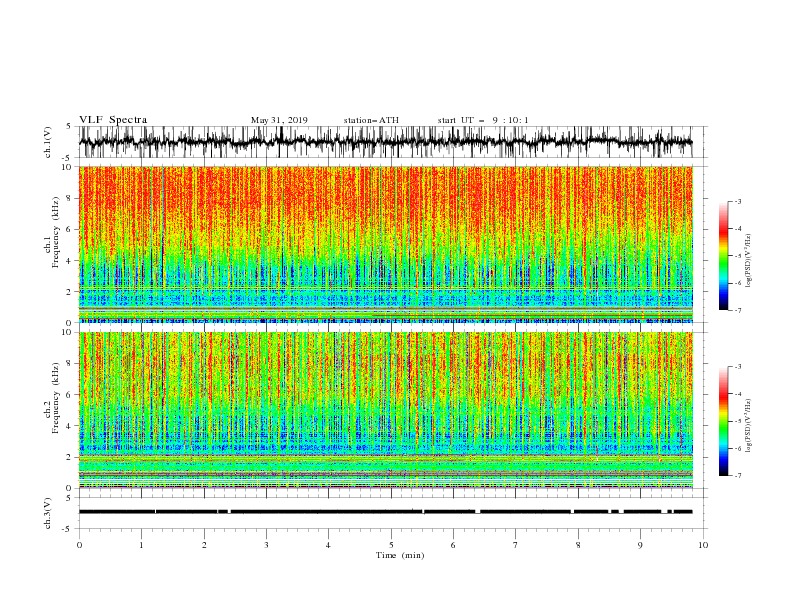Click the "5" tick on the ch.1(V) axis

(x=68, y=127)
